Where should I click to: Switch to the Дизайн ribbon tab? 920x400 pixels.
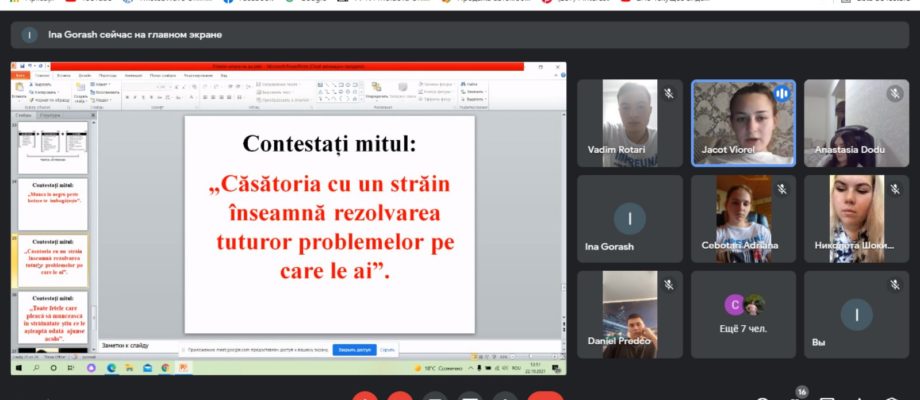(x=84, y=76)
